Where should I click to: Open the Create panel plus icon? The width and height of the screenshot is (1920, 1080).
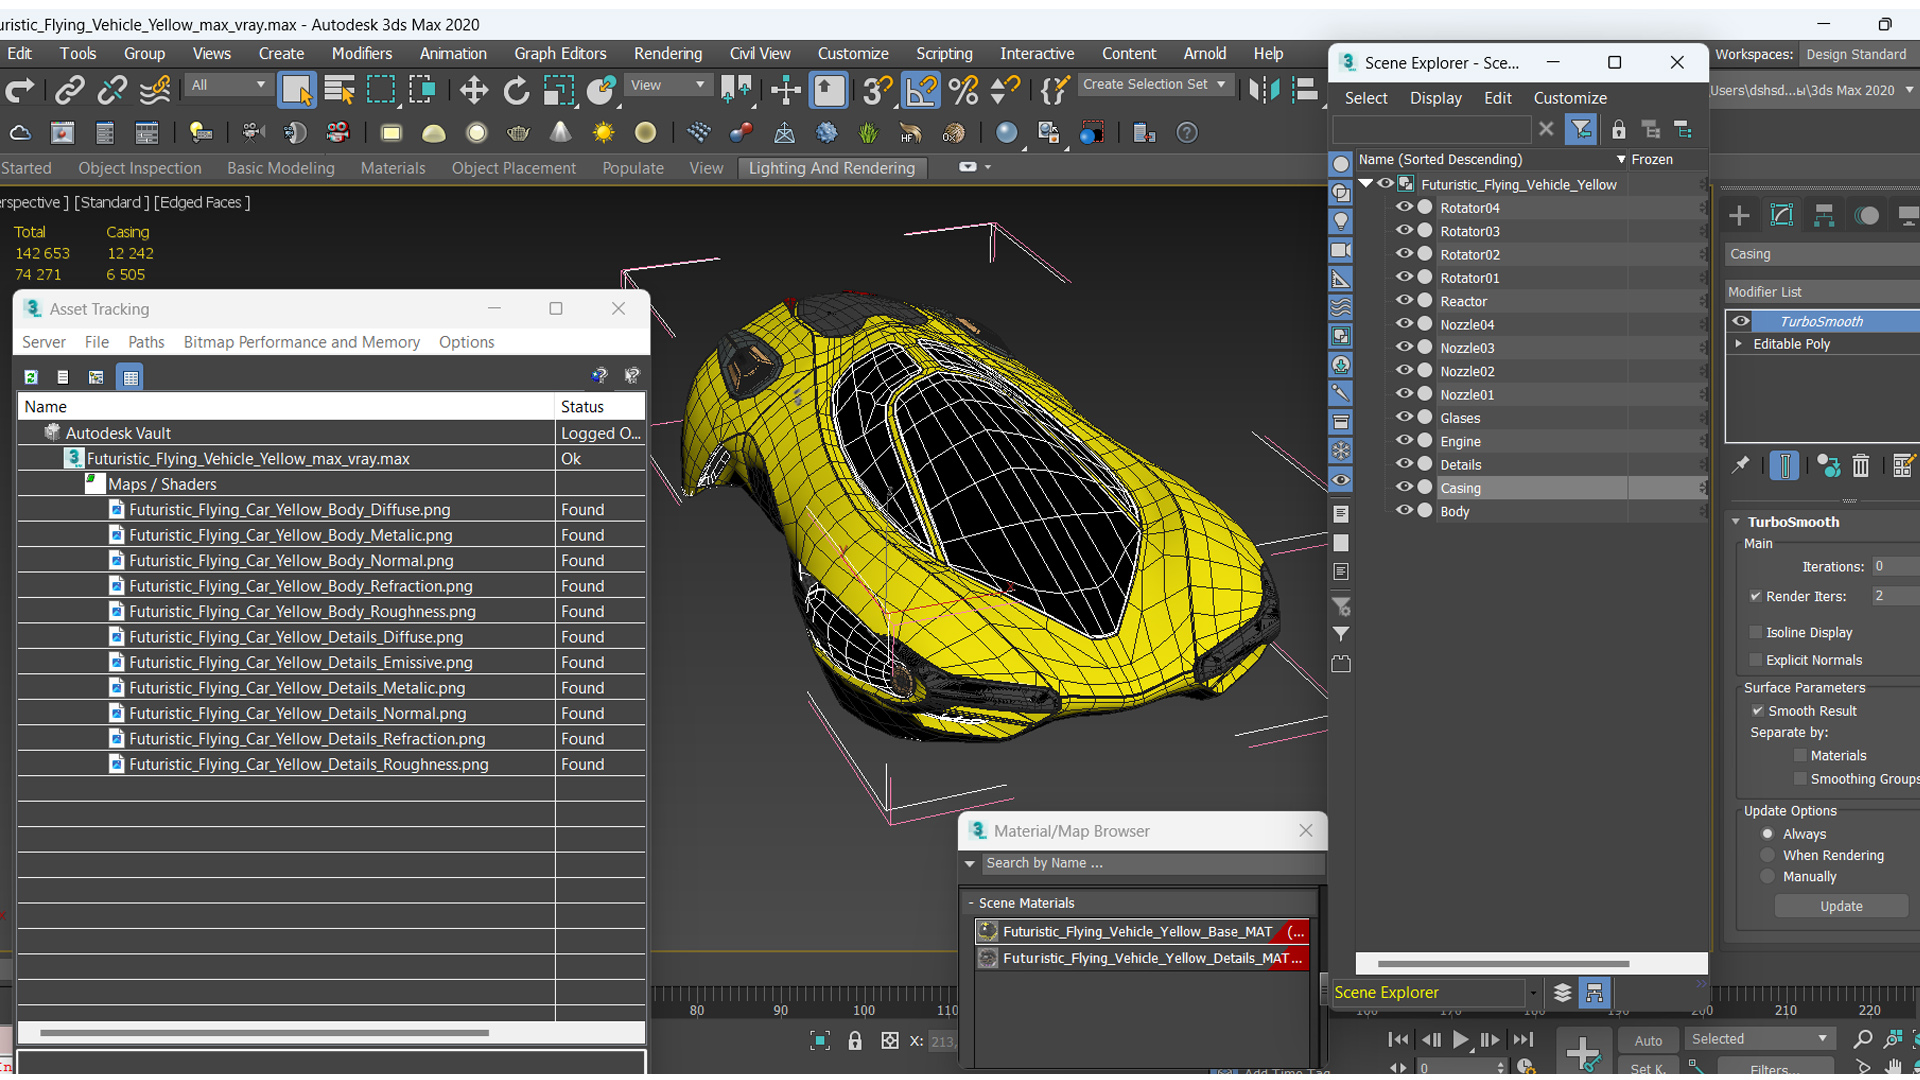(1739, 215)
